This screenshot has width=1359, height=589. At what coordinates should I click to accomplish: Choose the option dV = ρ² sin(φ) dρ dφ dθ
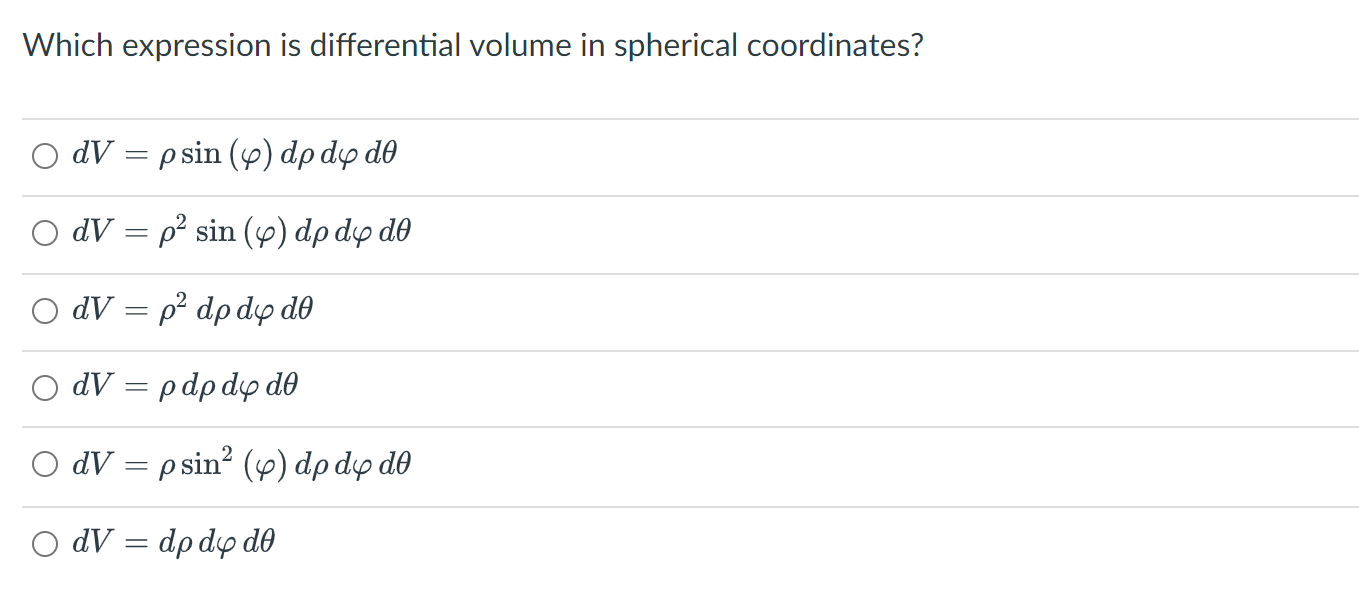point(44,232)
